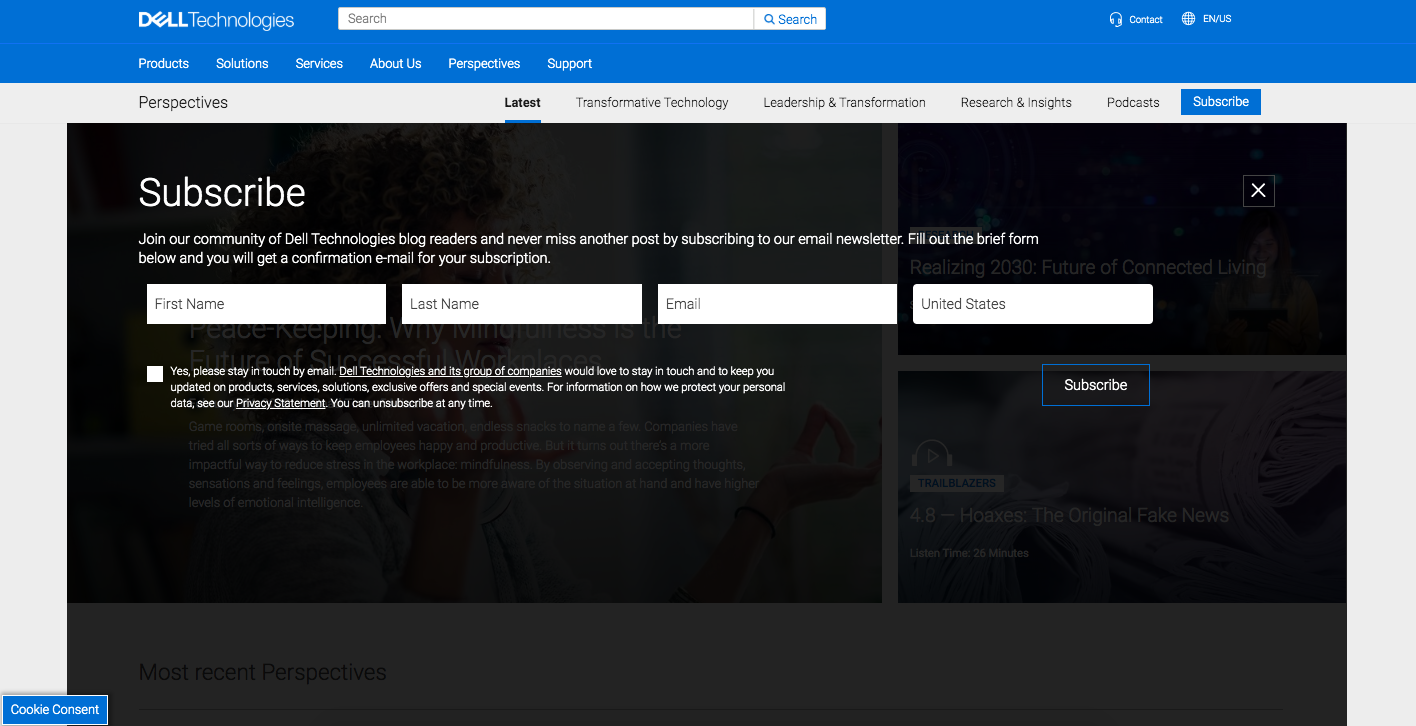Click the Search button with magnifier

point(790,19)
